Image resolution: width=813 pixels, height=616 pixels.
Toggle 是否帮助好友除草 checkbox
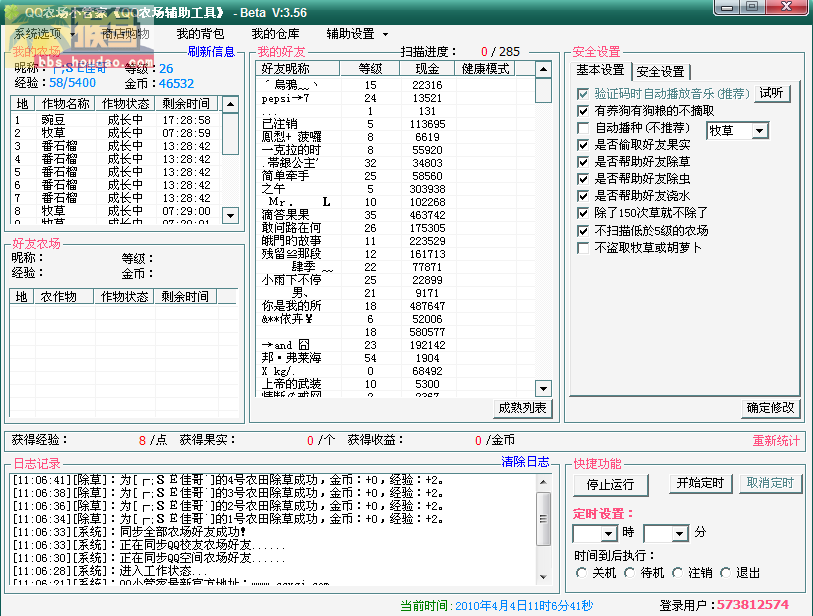(x=583, y=162)
